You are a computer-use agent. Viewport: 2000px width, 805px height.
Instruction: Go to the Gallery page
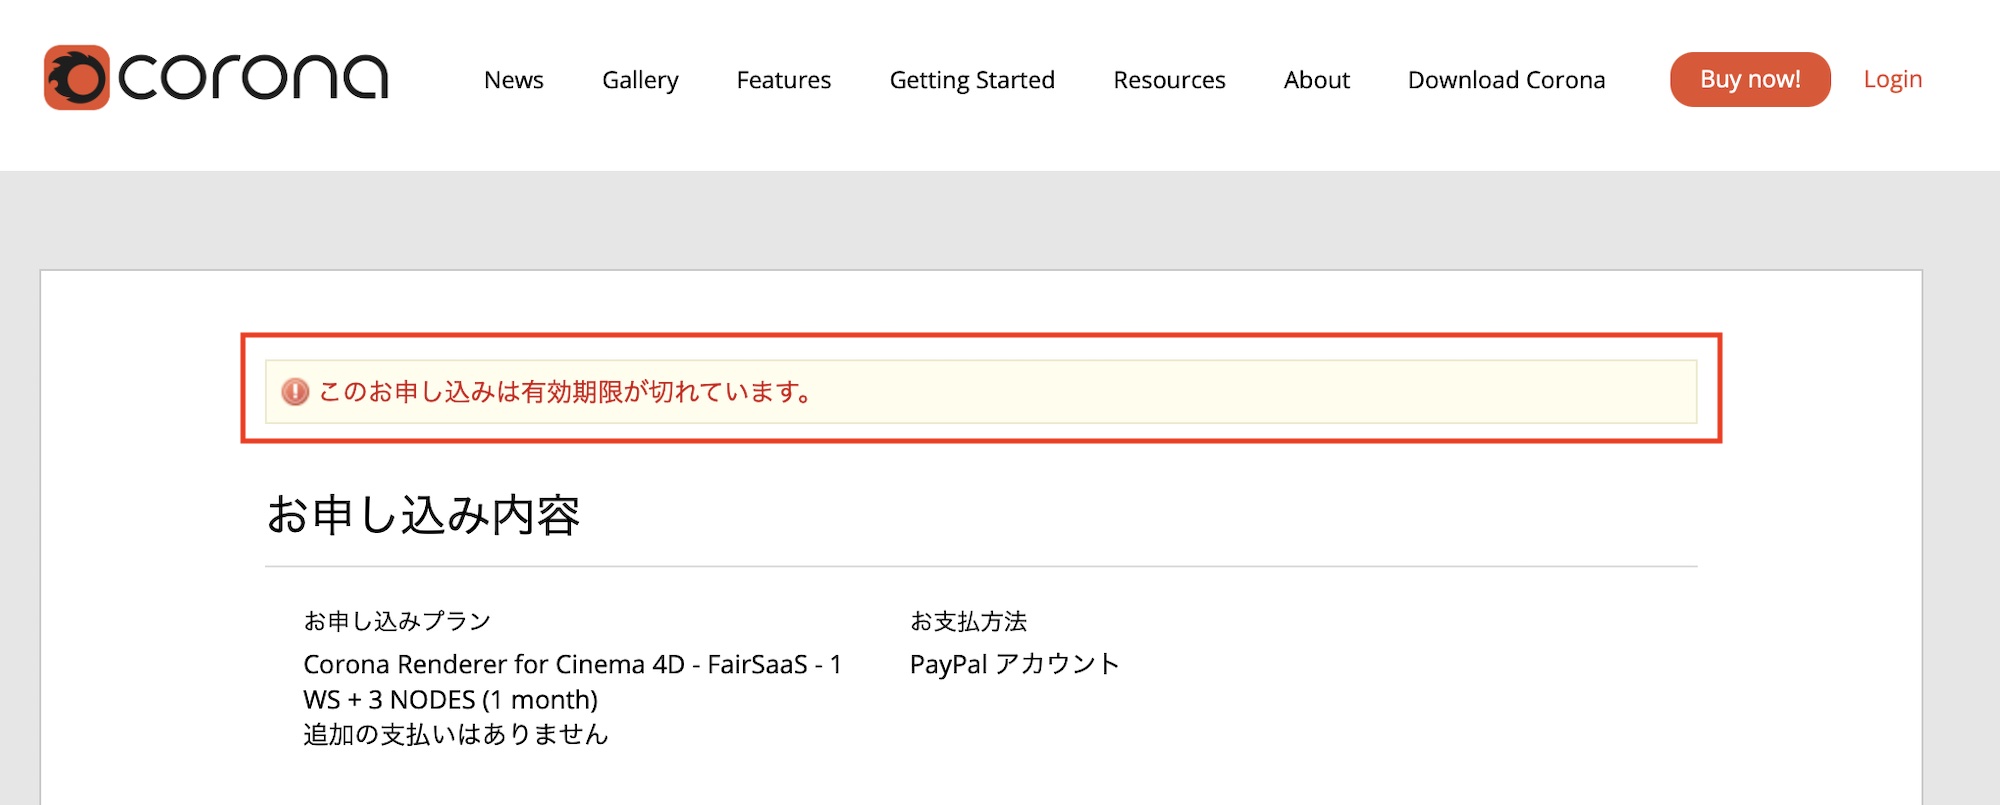640,80
